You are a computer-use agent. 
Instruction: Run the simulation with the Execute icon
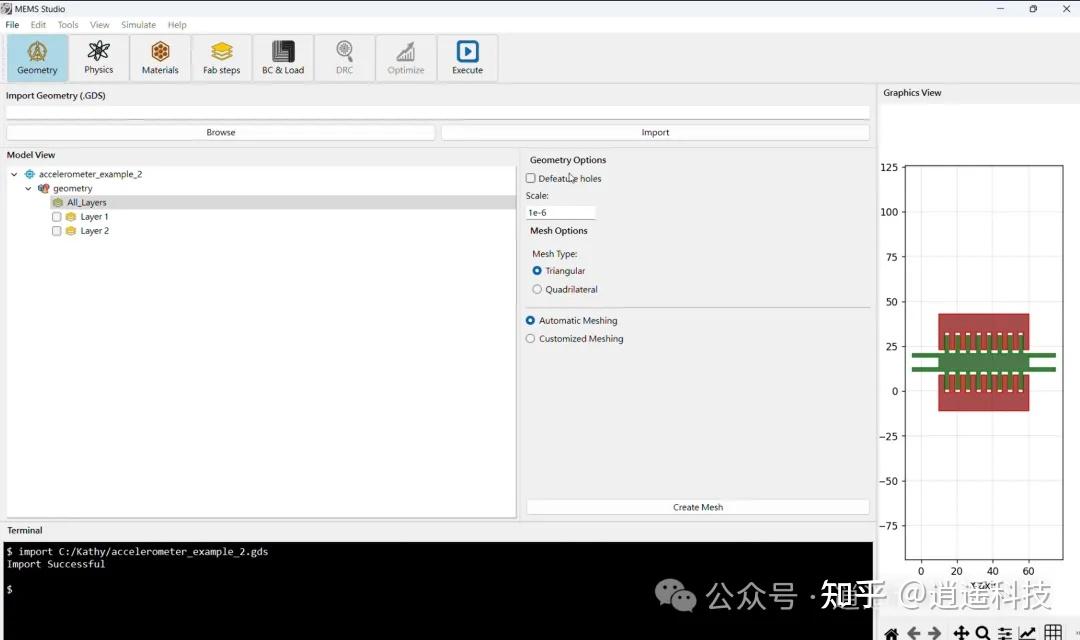(x=467, y=57)
